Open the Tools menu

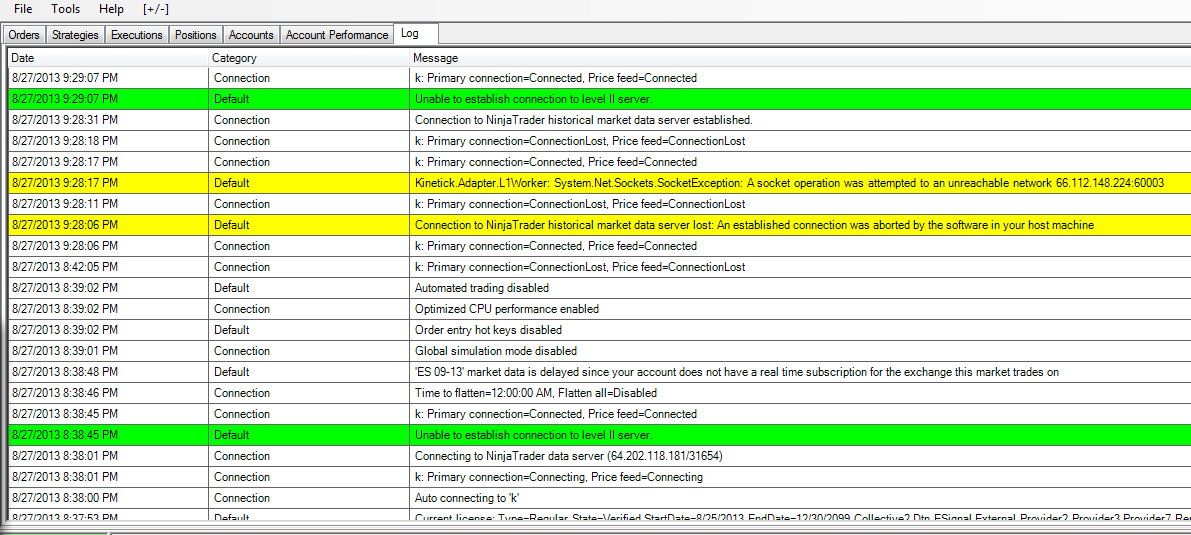coord(65,9)
